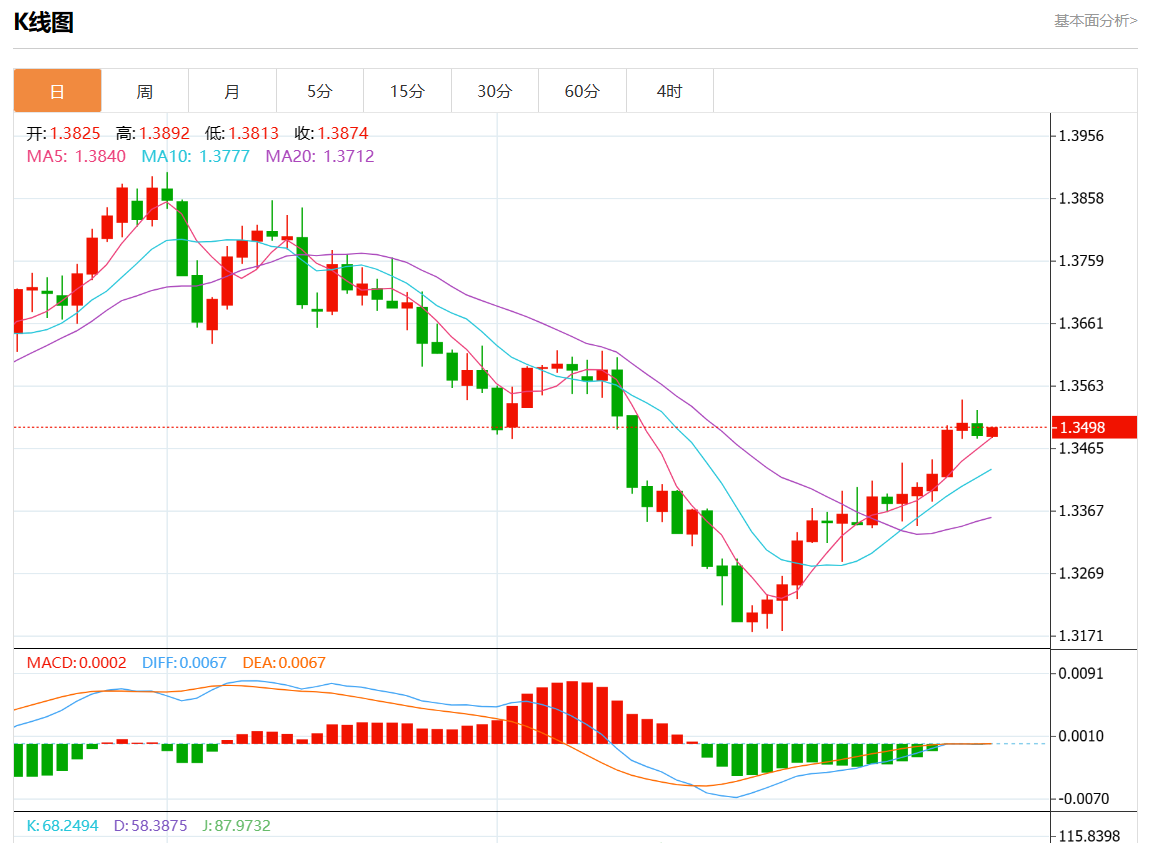Click the 1.3858 price axis label
The width and height of the screenshot is (1152, 843).
pos(1081,198)
